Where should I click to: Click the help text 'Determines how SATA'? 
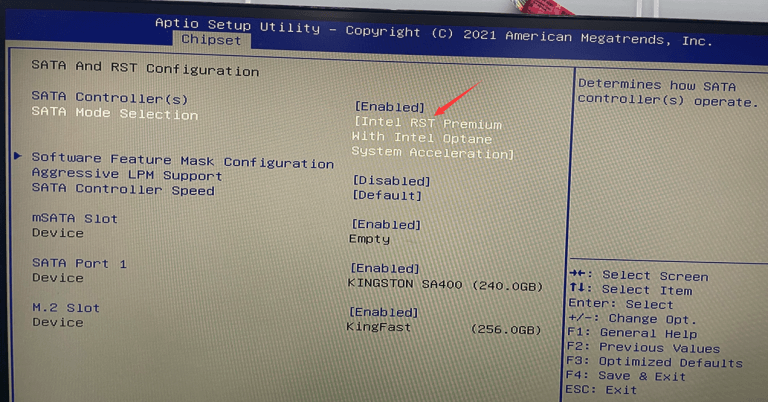[x=657, y=85]
